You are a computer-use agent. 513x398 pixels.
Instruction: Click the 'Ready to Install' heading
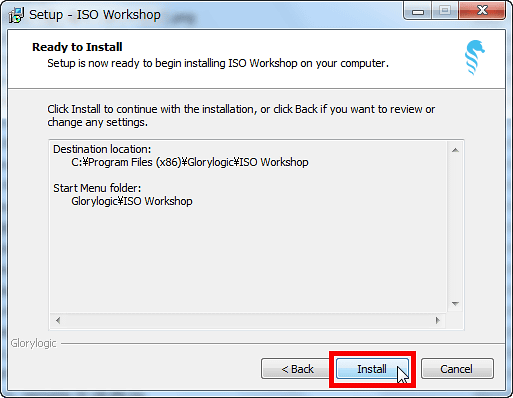click(77, 47)
